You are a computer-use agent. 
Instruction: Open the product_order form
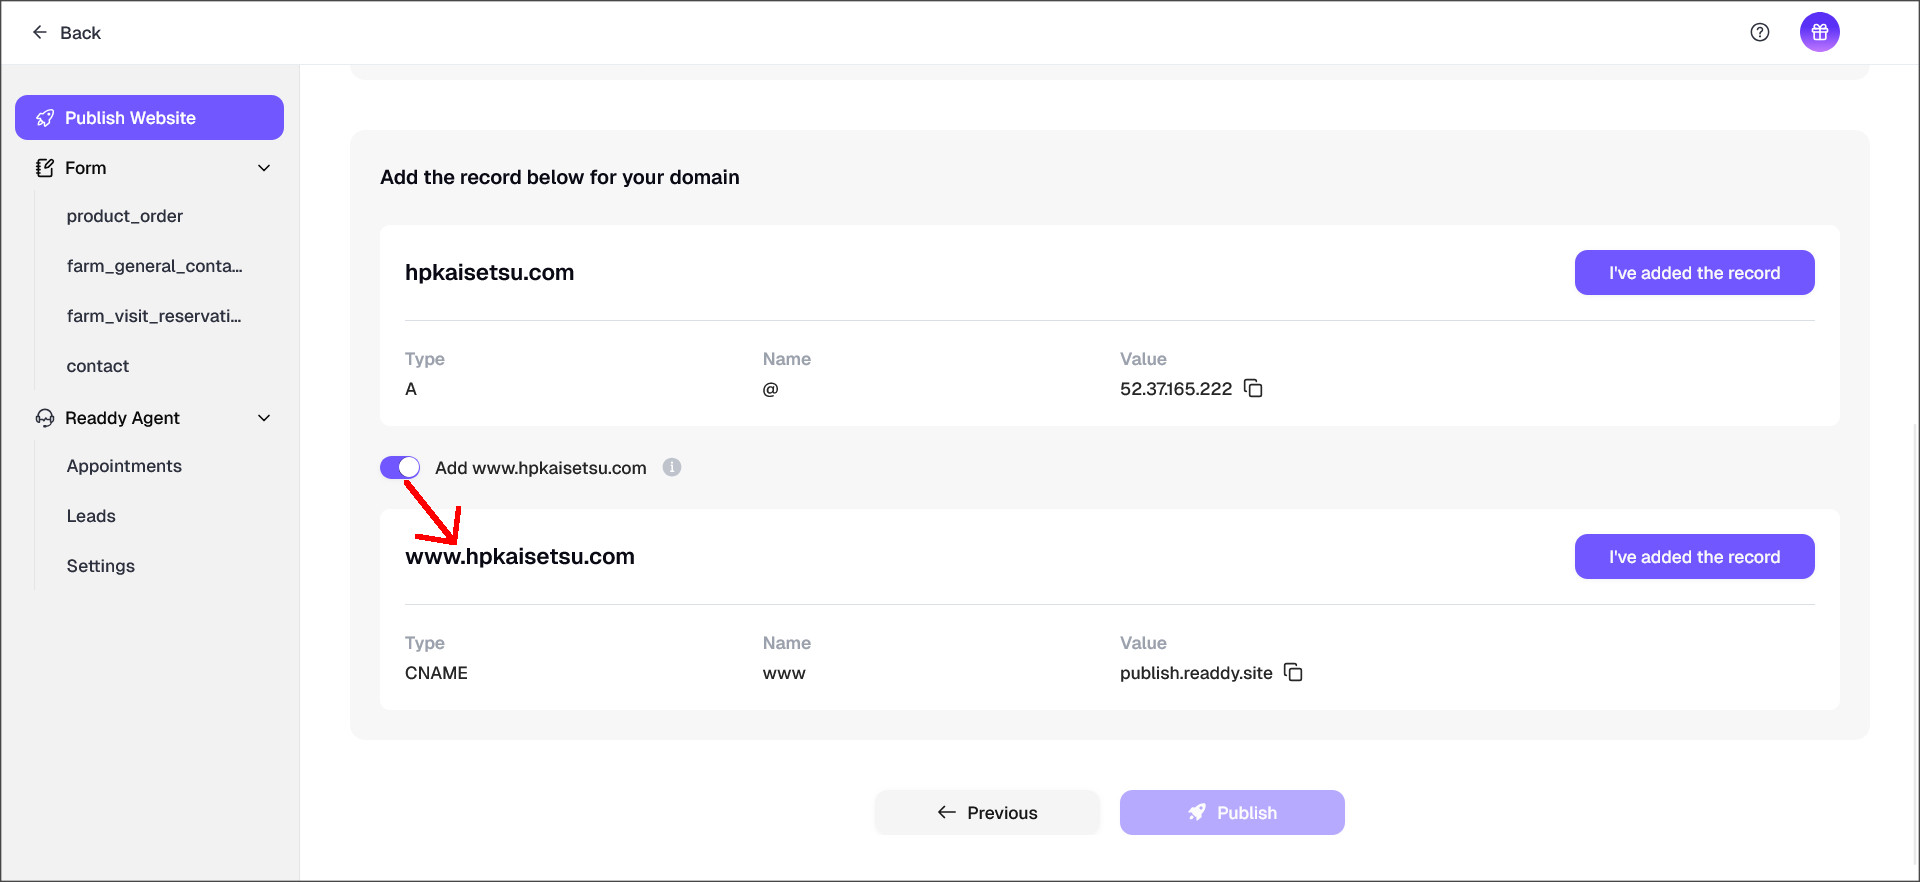(125, 216)
